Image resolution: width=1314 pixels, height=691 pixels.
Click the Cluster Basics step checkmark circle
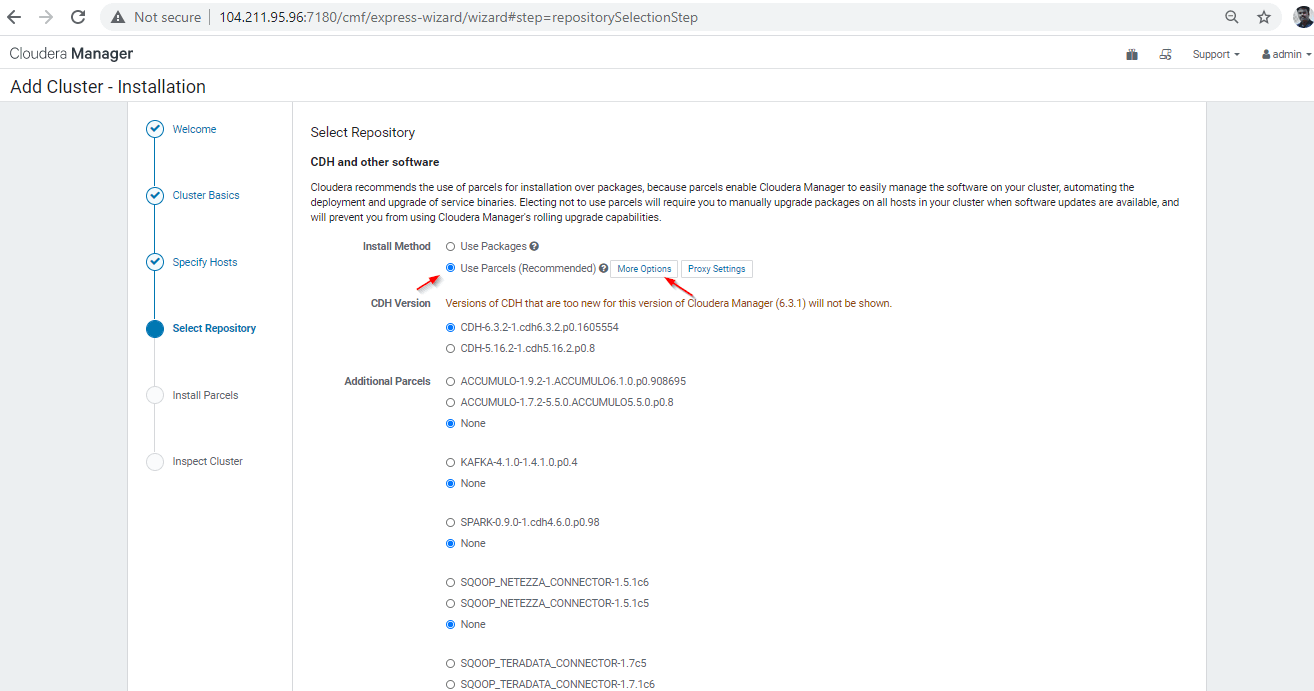[154, 196]
